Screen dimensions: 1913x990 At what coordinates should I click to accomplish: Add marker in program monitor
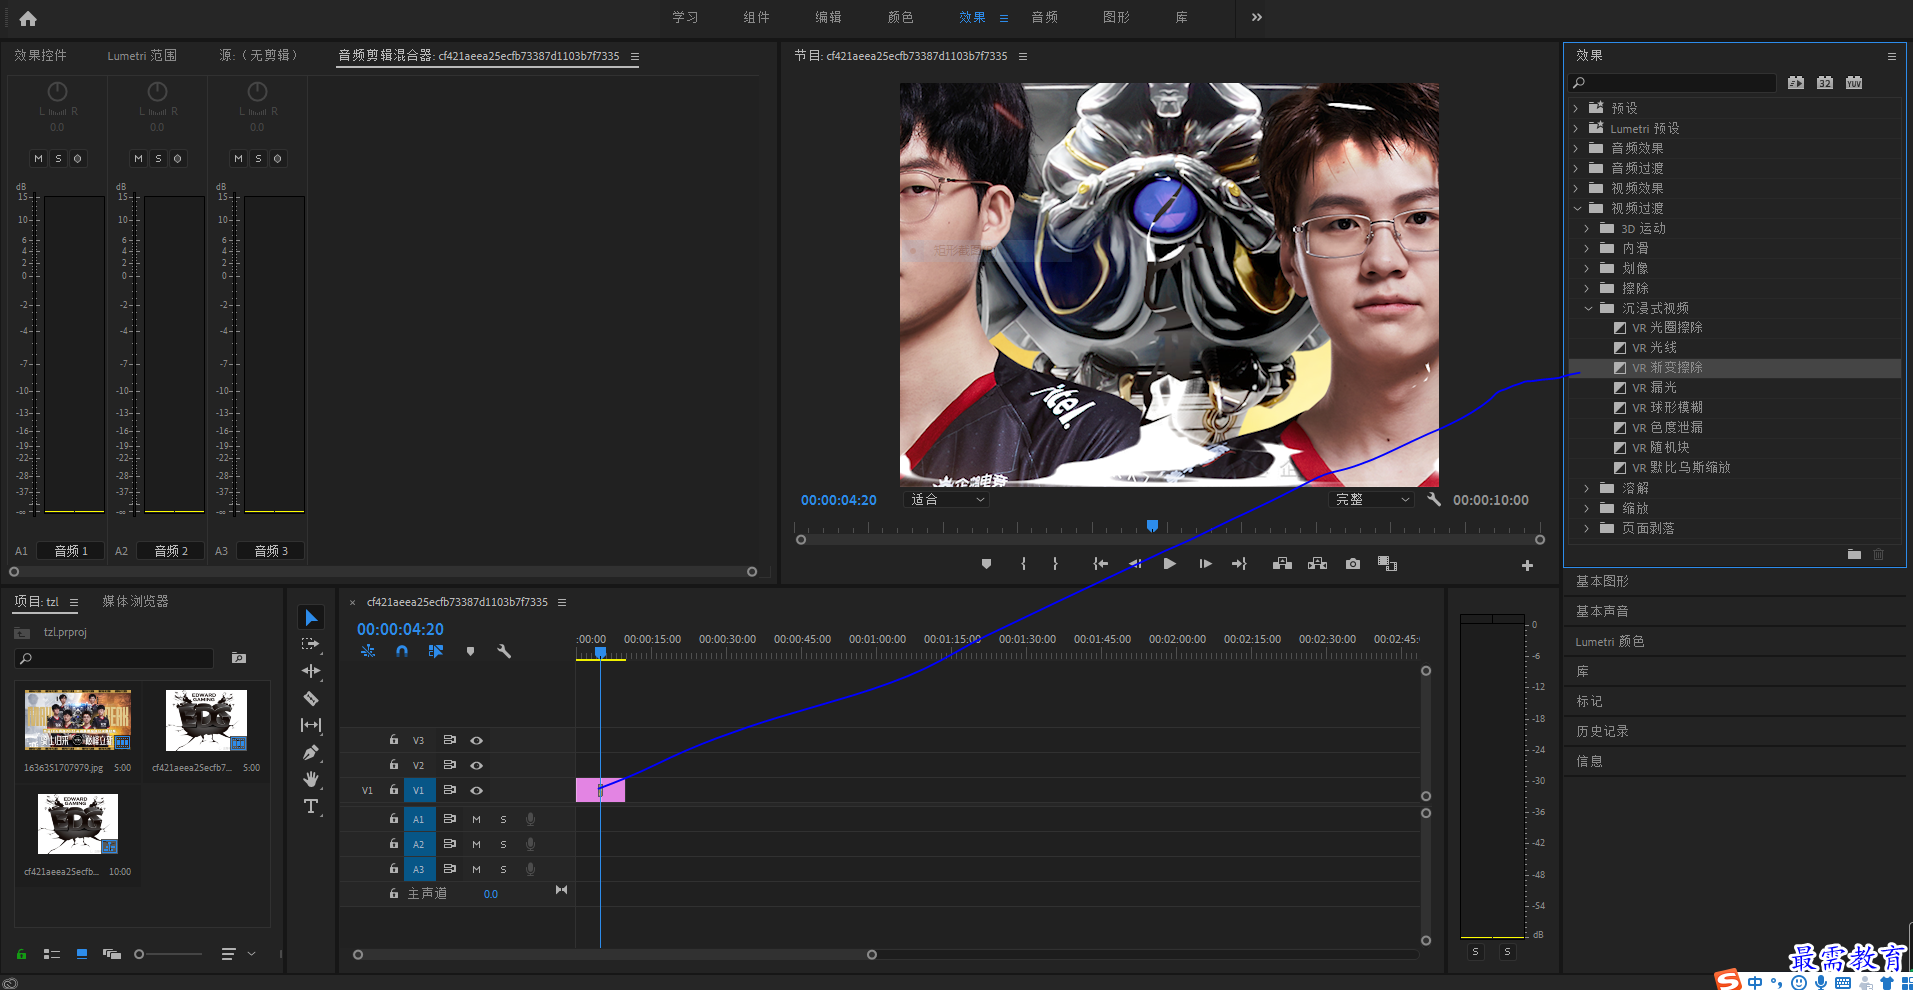pos(987,564)
